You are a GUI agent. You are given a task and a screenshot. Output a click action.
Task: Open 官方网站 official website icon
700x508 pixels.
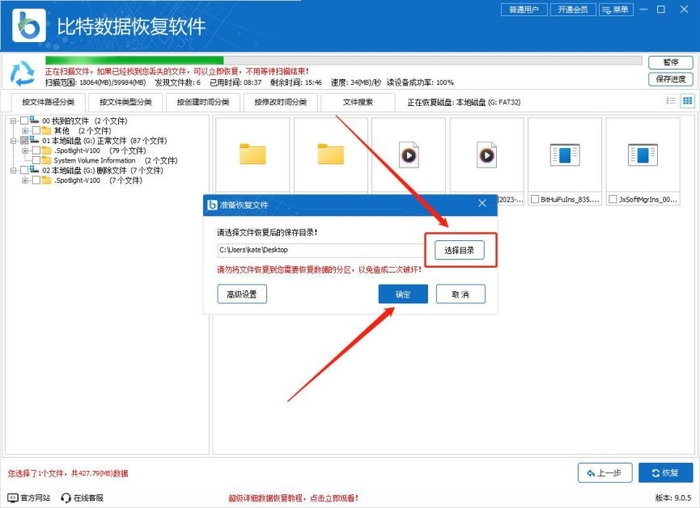pos(12,497)
